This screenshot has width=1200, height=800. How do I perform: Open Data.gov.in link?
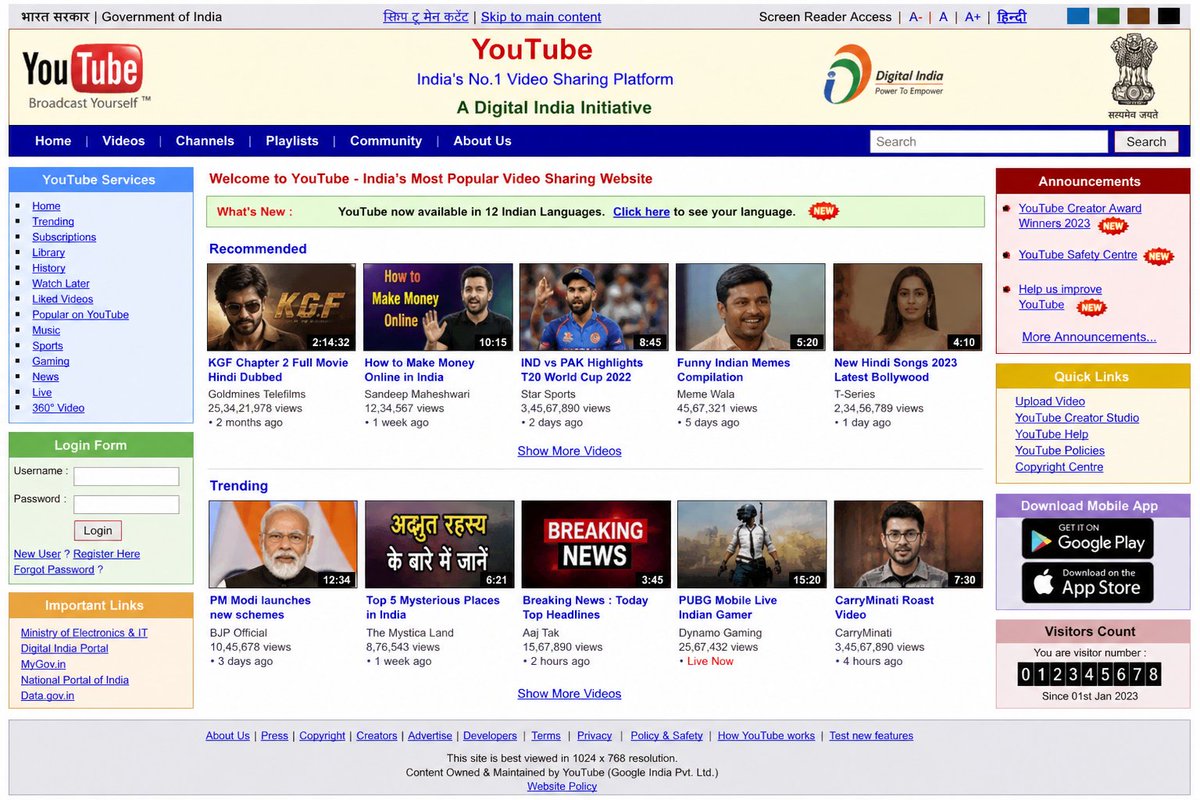tap(47, 696)
